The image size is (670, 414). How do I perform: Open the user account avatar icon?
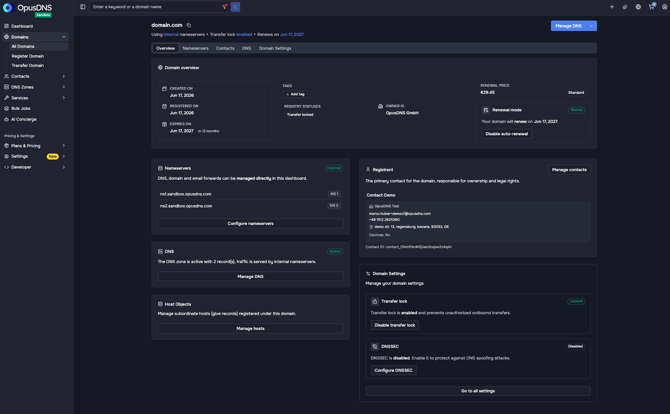pyautogui.click(x=664, y=7)
